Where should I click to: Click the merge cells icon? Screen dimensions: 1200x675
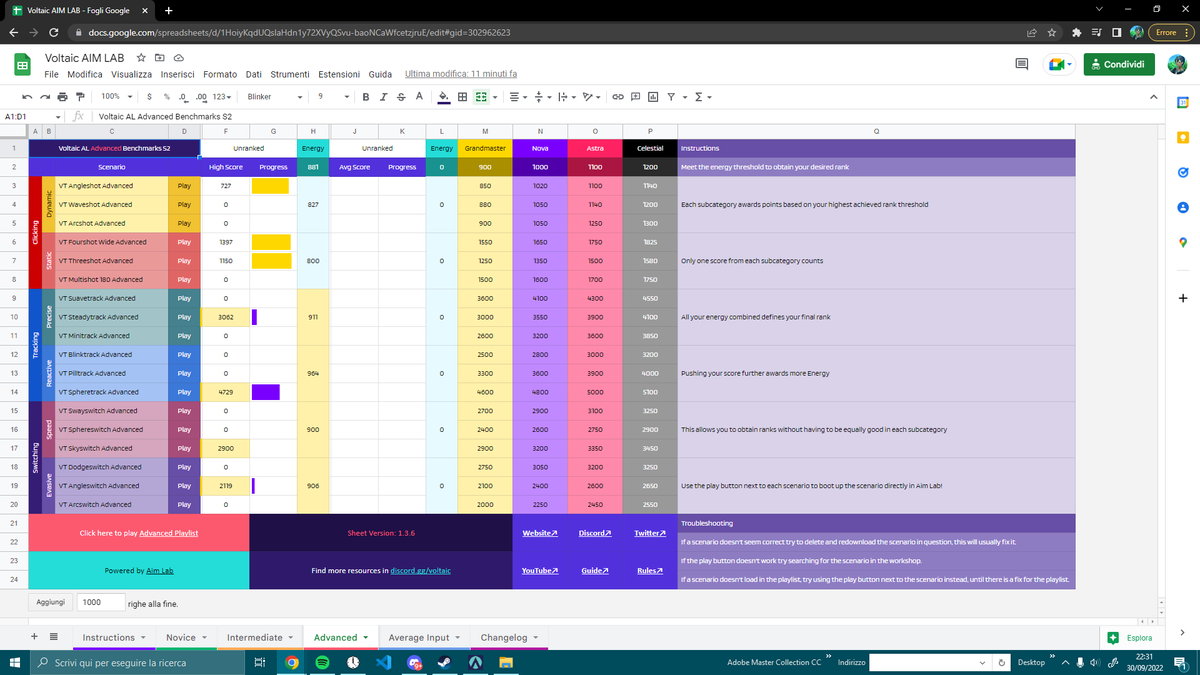click(x=480, y=96)
